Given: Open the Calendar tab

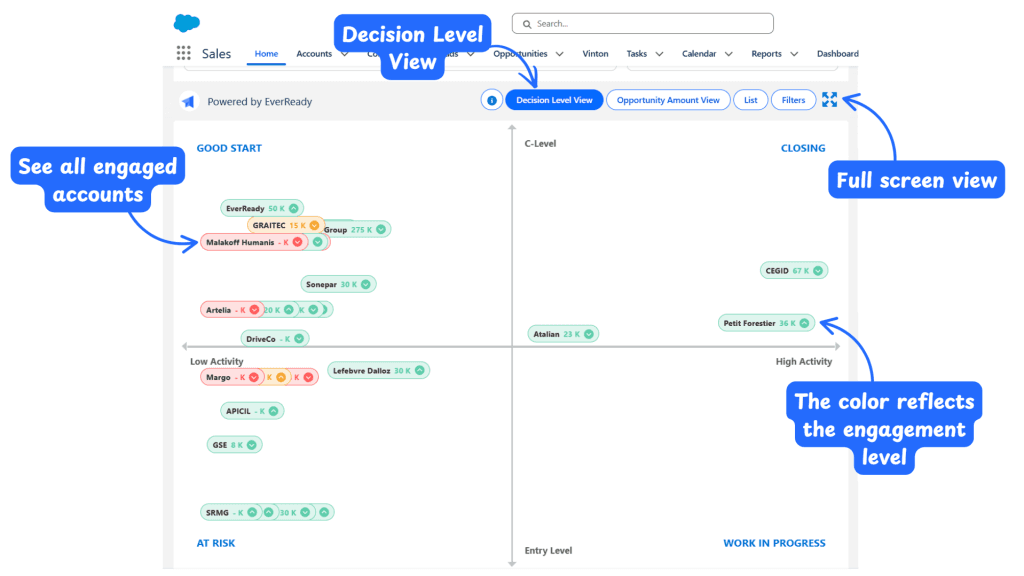Looking at the screenshot, I should [x=699, y=54].
